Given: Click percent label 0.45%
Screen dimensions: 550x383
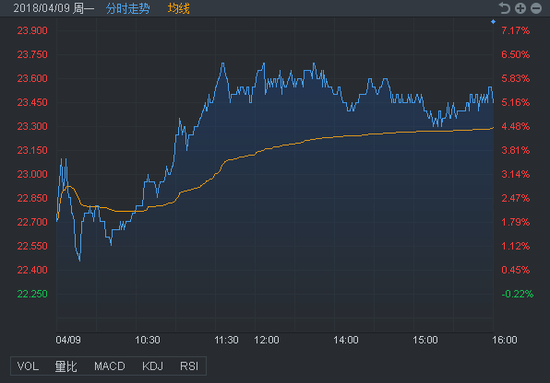Looking at the screenshot, I should [x=515, y=270].
